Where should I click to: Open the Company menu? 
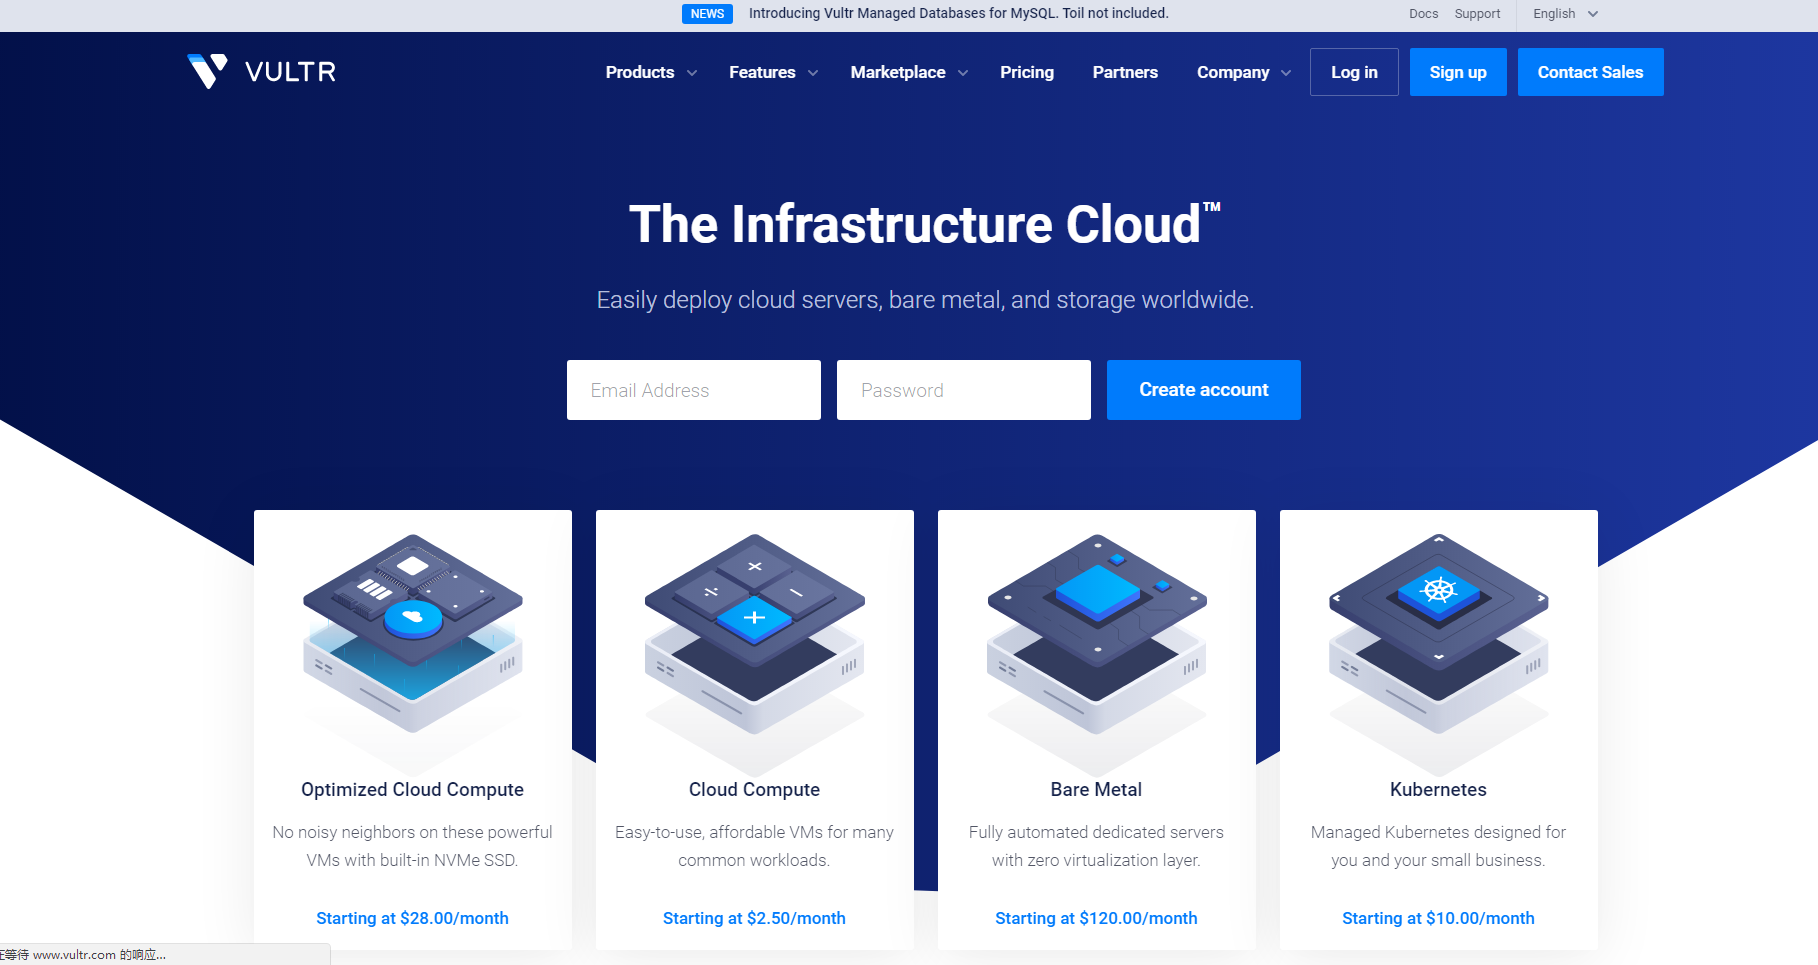click(1233, 72)
